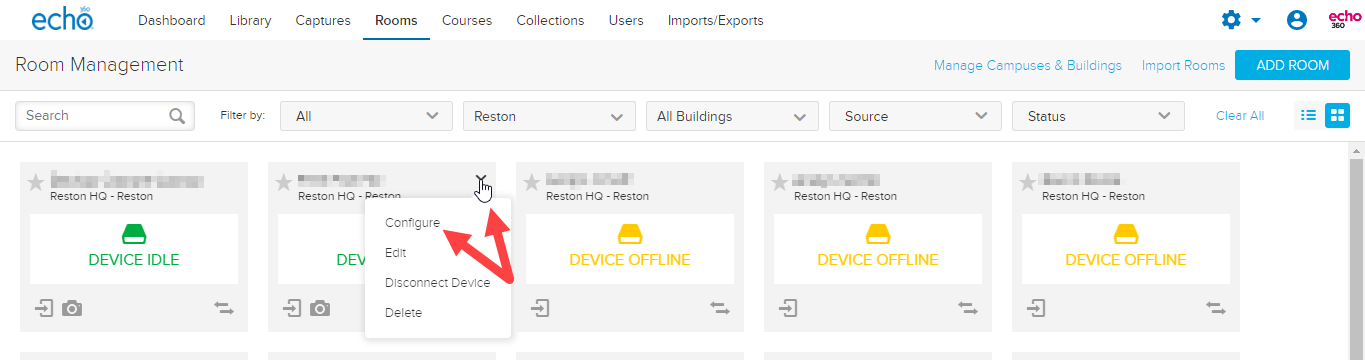Go to the Library tab

(250, 20)
